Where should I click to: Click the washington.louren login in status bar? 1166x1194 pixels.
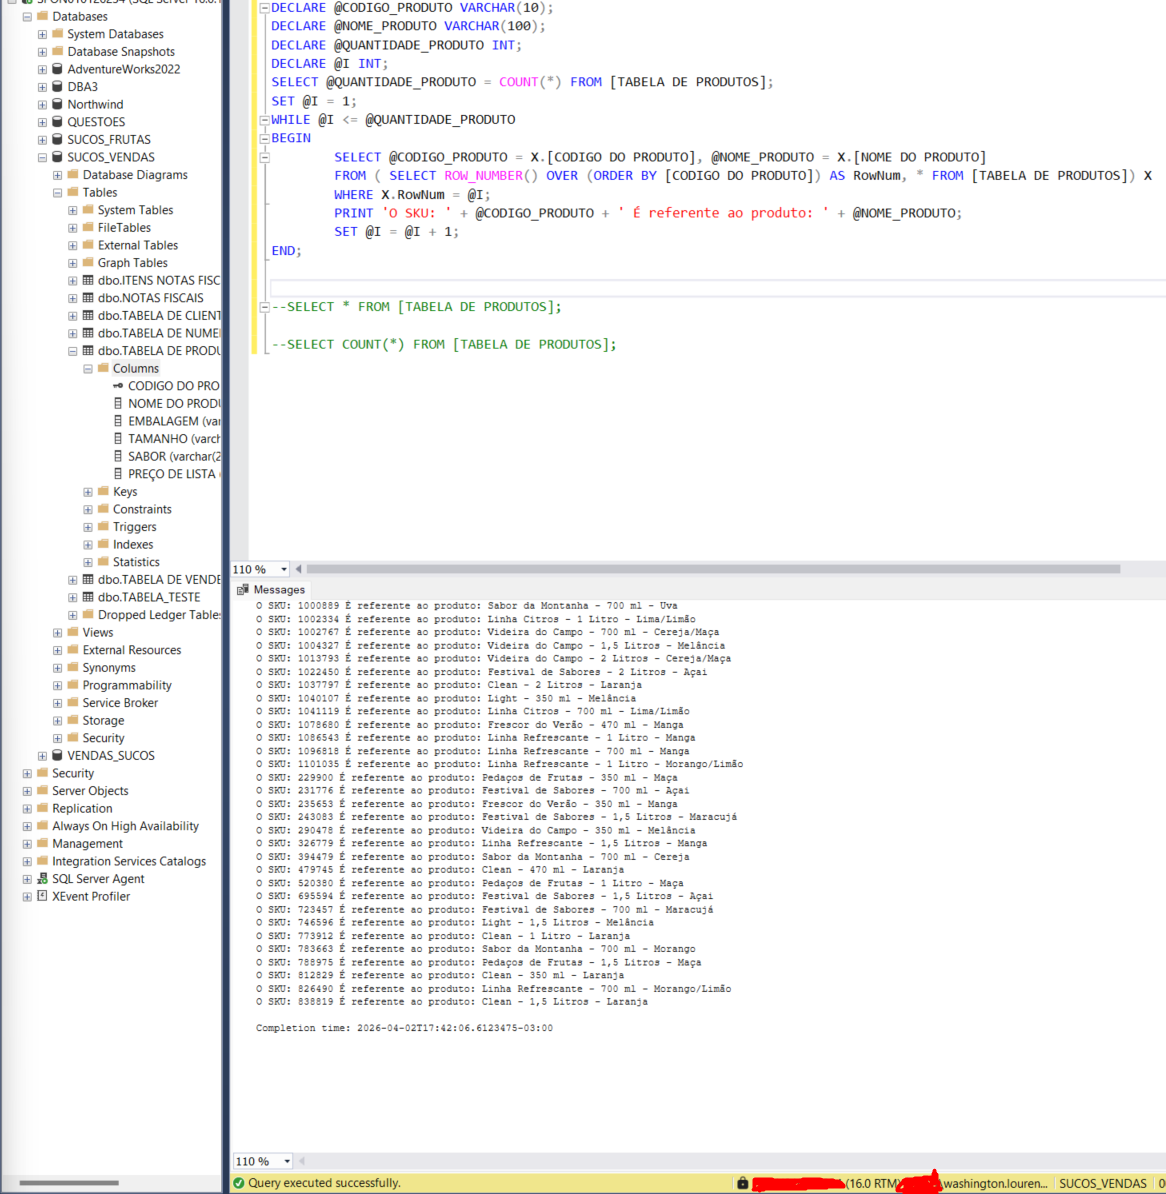(x=994, y=1183)
